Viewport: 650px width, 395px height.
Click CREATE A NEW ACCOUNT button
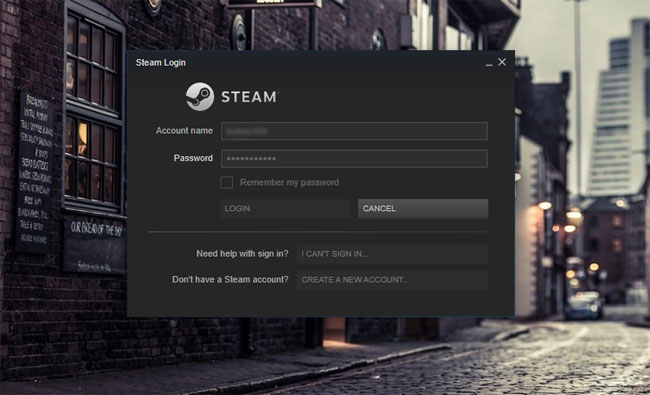[392, 280]
